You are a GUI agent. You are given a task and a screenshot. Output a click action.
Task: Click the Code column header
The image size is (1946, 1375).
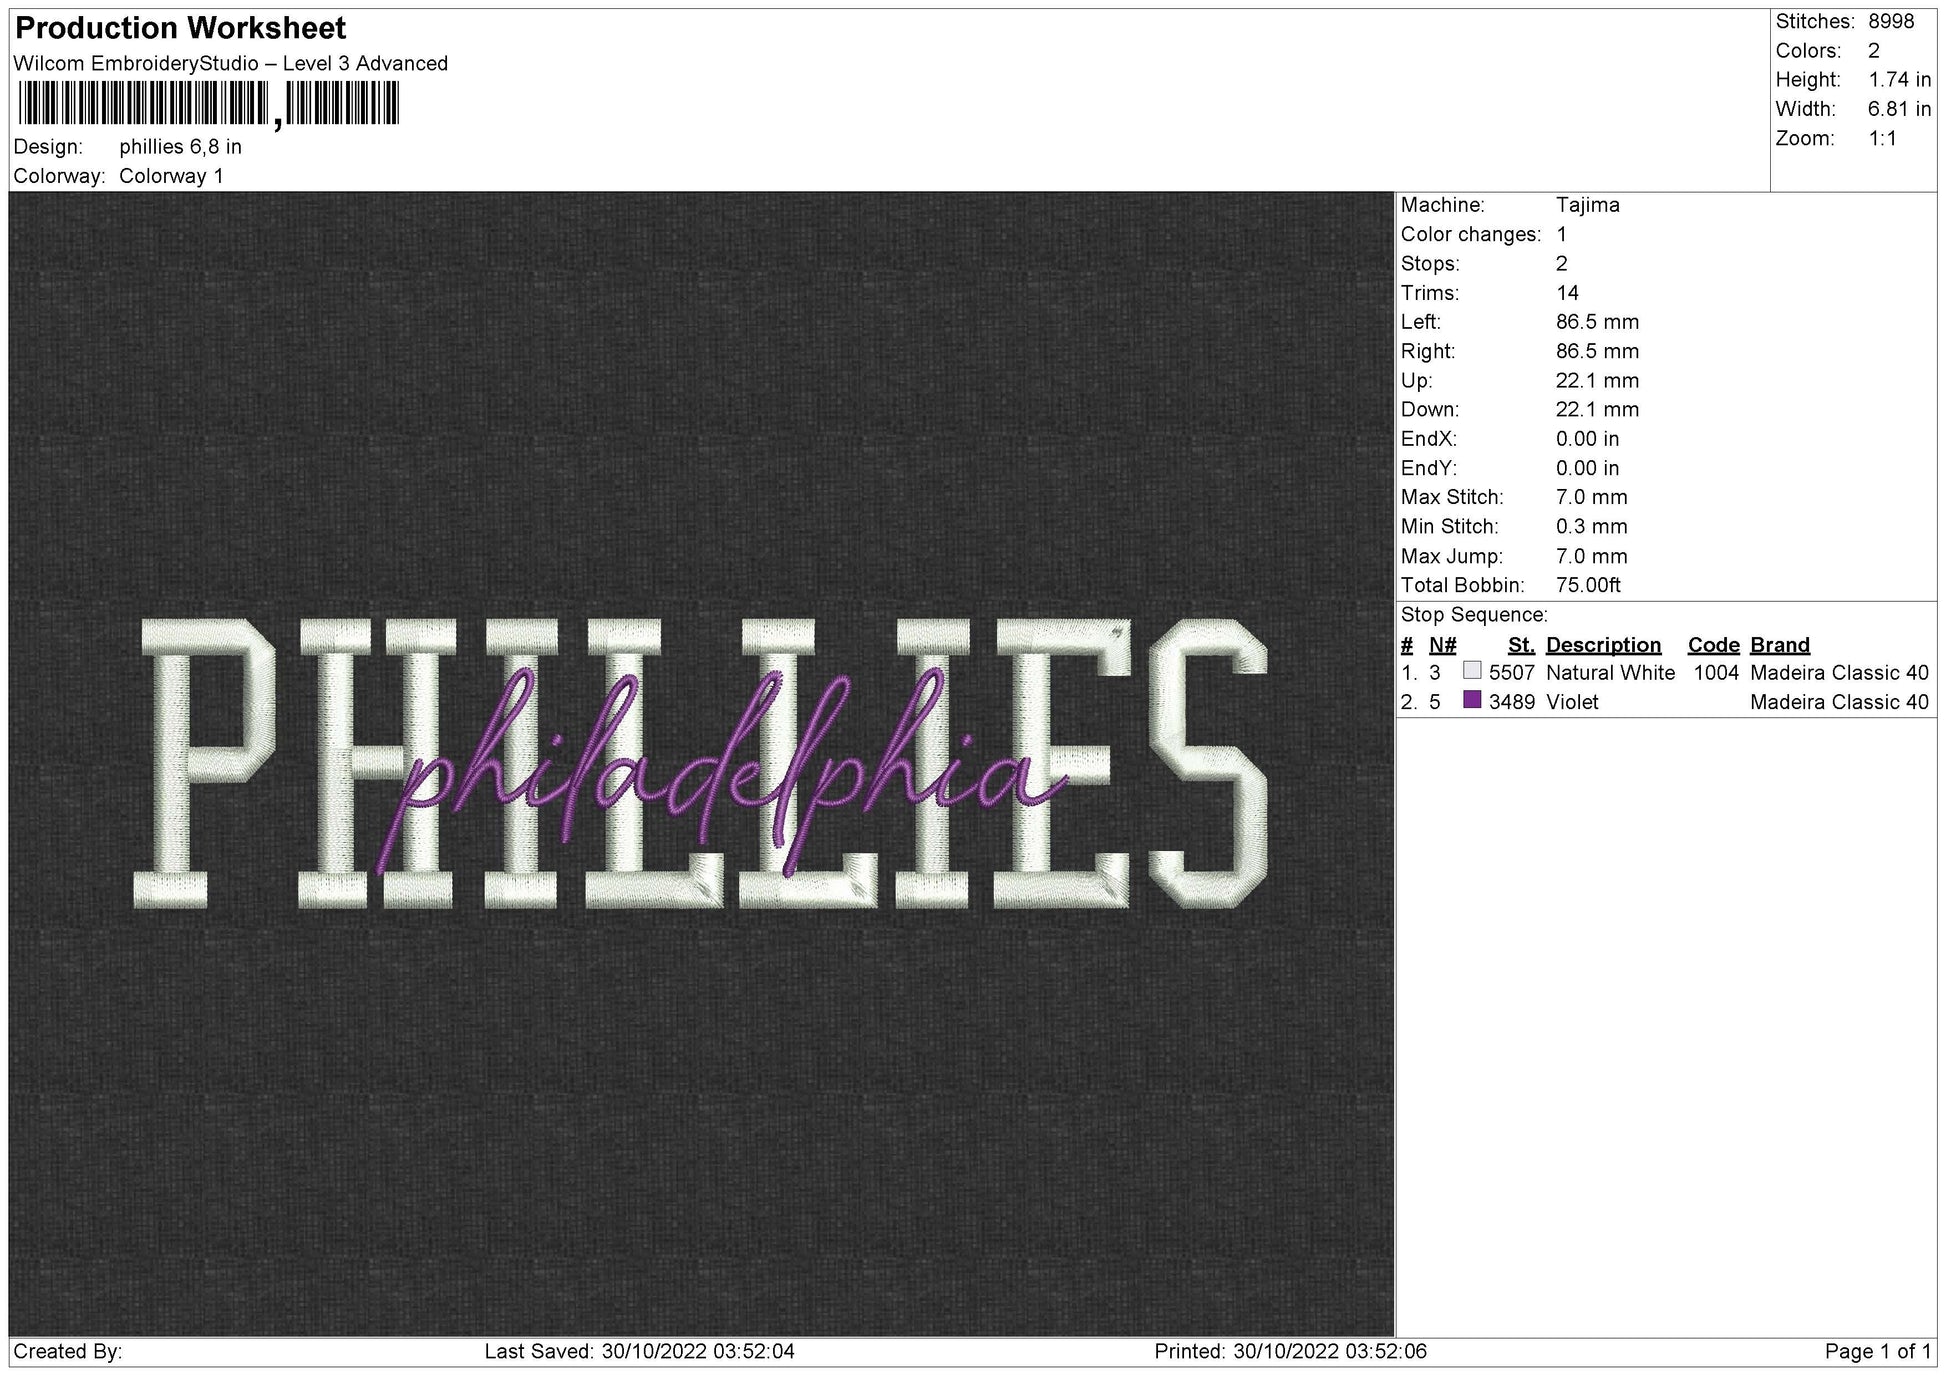tap(1713, 645)
